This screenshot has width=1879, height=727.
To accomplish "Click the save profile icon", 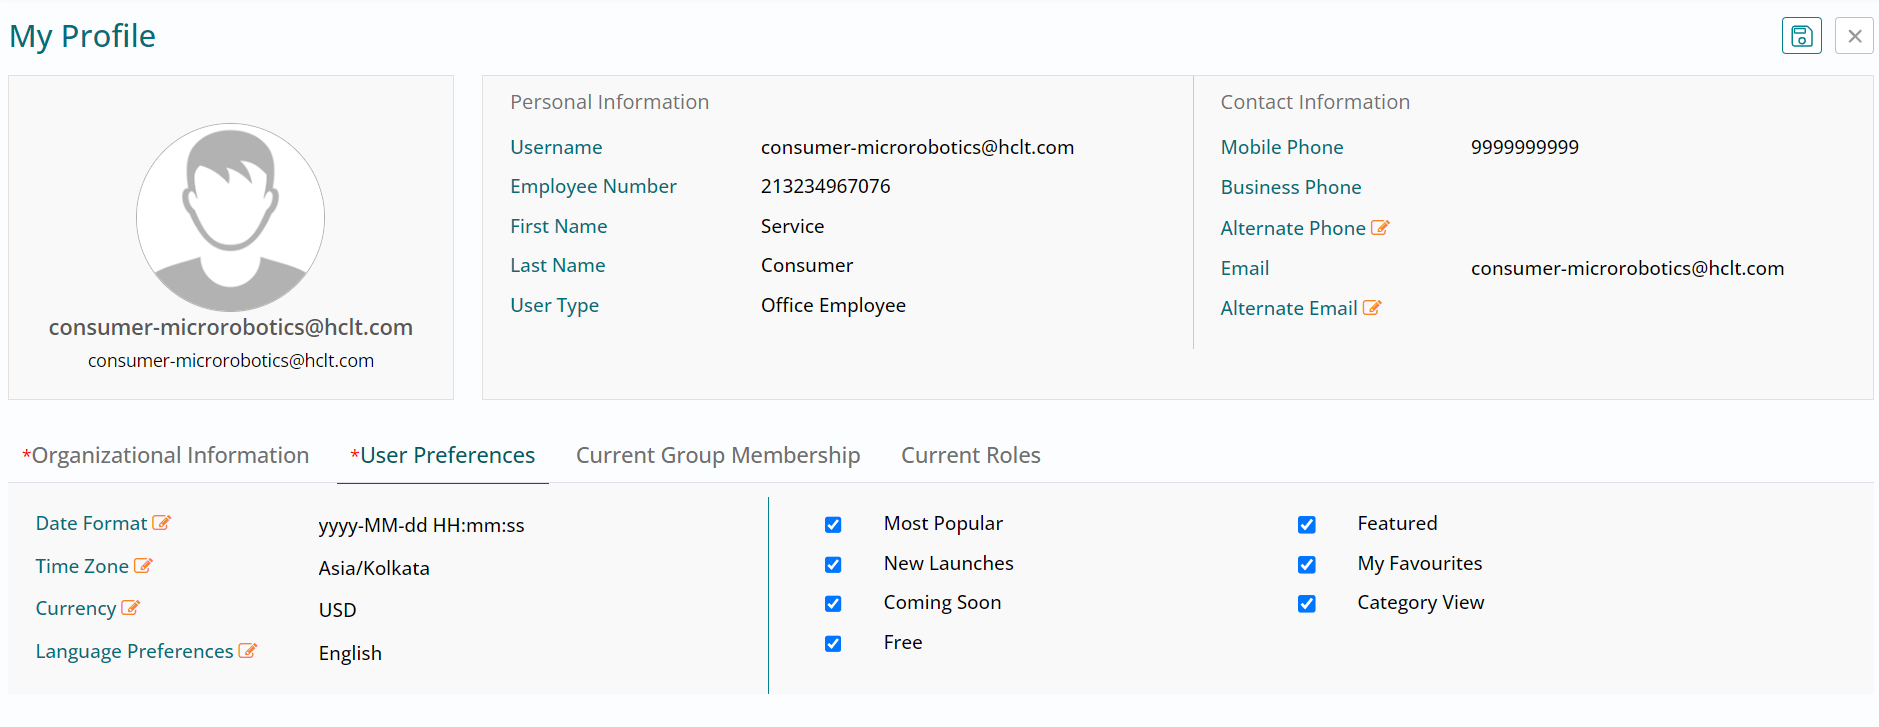I will tap(1801, 36).
